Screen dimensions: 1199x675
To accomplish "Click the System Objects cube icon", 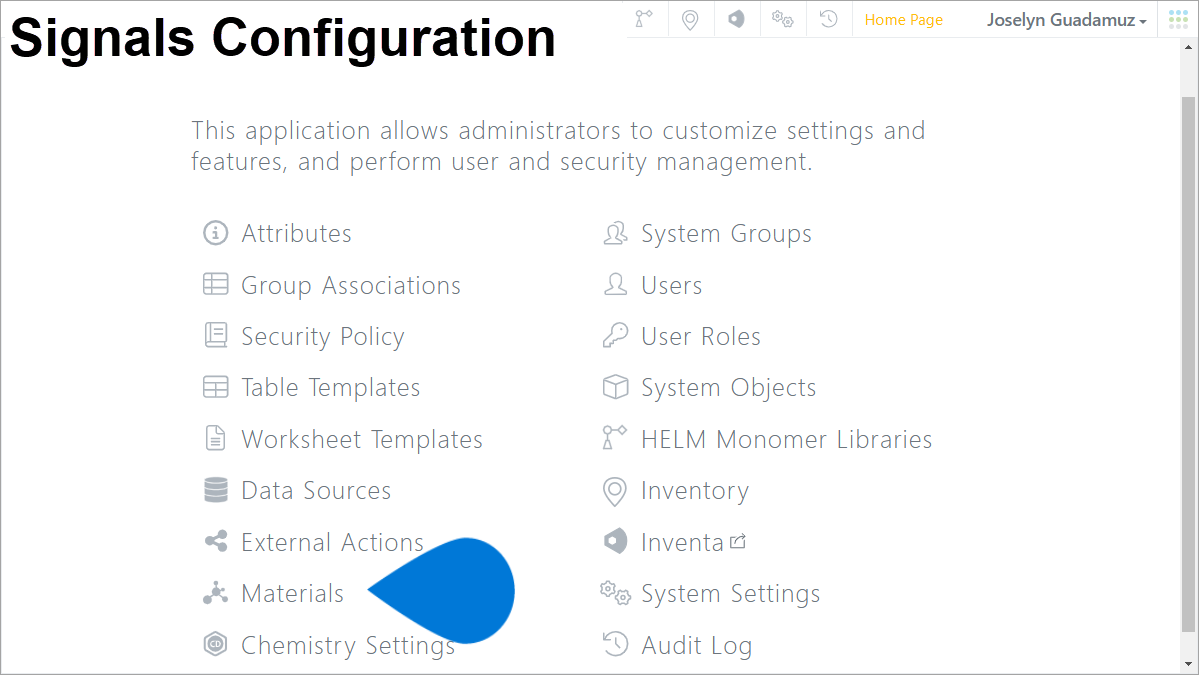I will click(616, 387).
